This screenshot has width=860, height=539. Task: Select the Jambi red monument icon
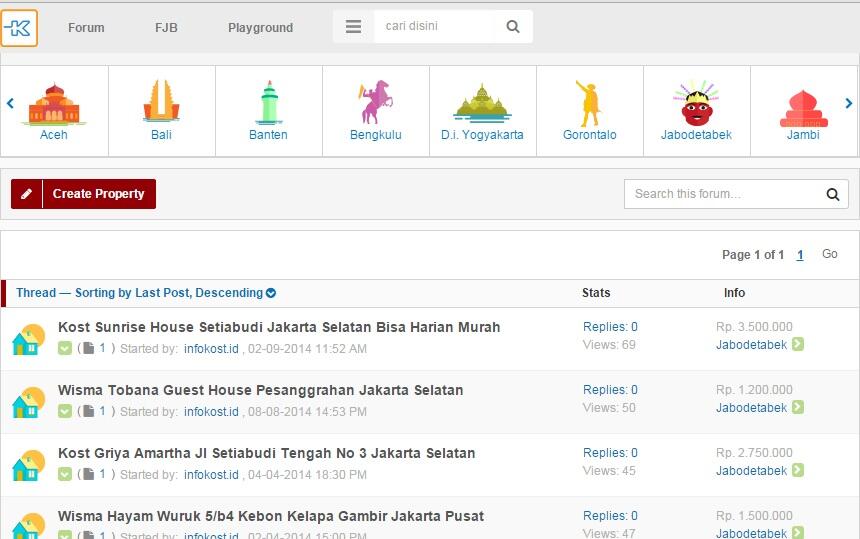804,109
